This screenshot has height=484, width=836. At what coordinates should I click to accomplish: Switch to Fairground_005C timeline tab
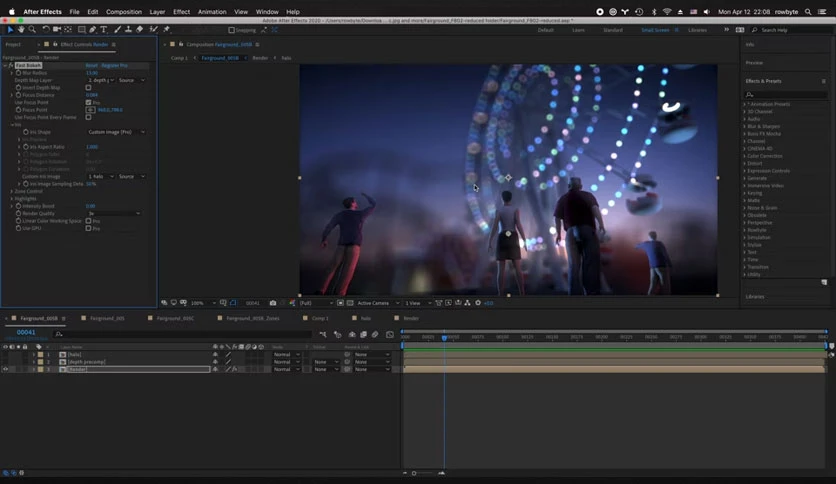click(175, 318)
